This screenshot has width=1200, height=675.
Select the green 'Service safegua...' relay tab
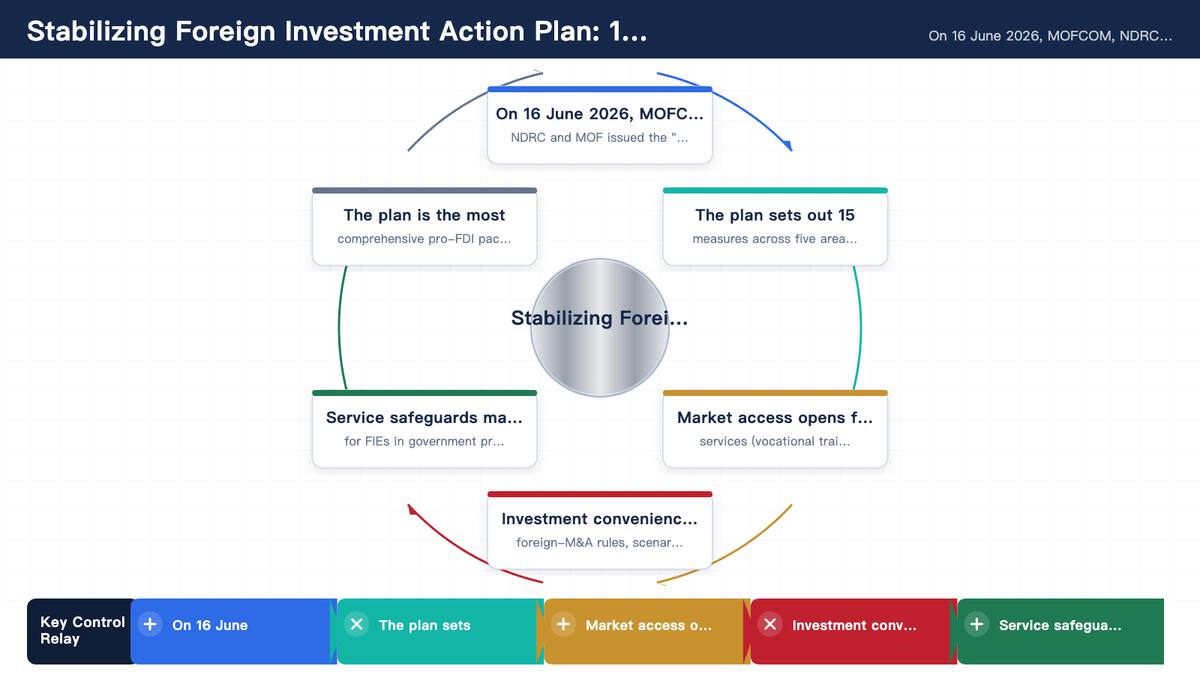pyautogui.click(x=1061, y=631)
